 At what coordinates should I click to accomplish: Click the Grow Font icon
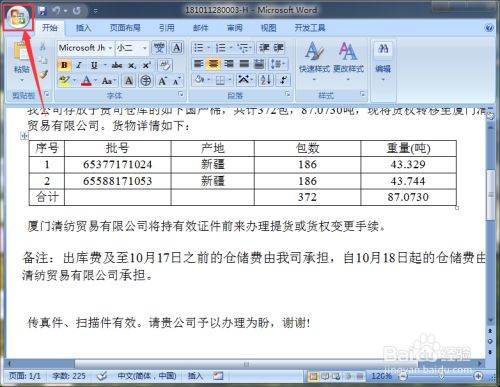click(x=163, y=81)
